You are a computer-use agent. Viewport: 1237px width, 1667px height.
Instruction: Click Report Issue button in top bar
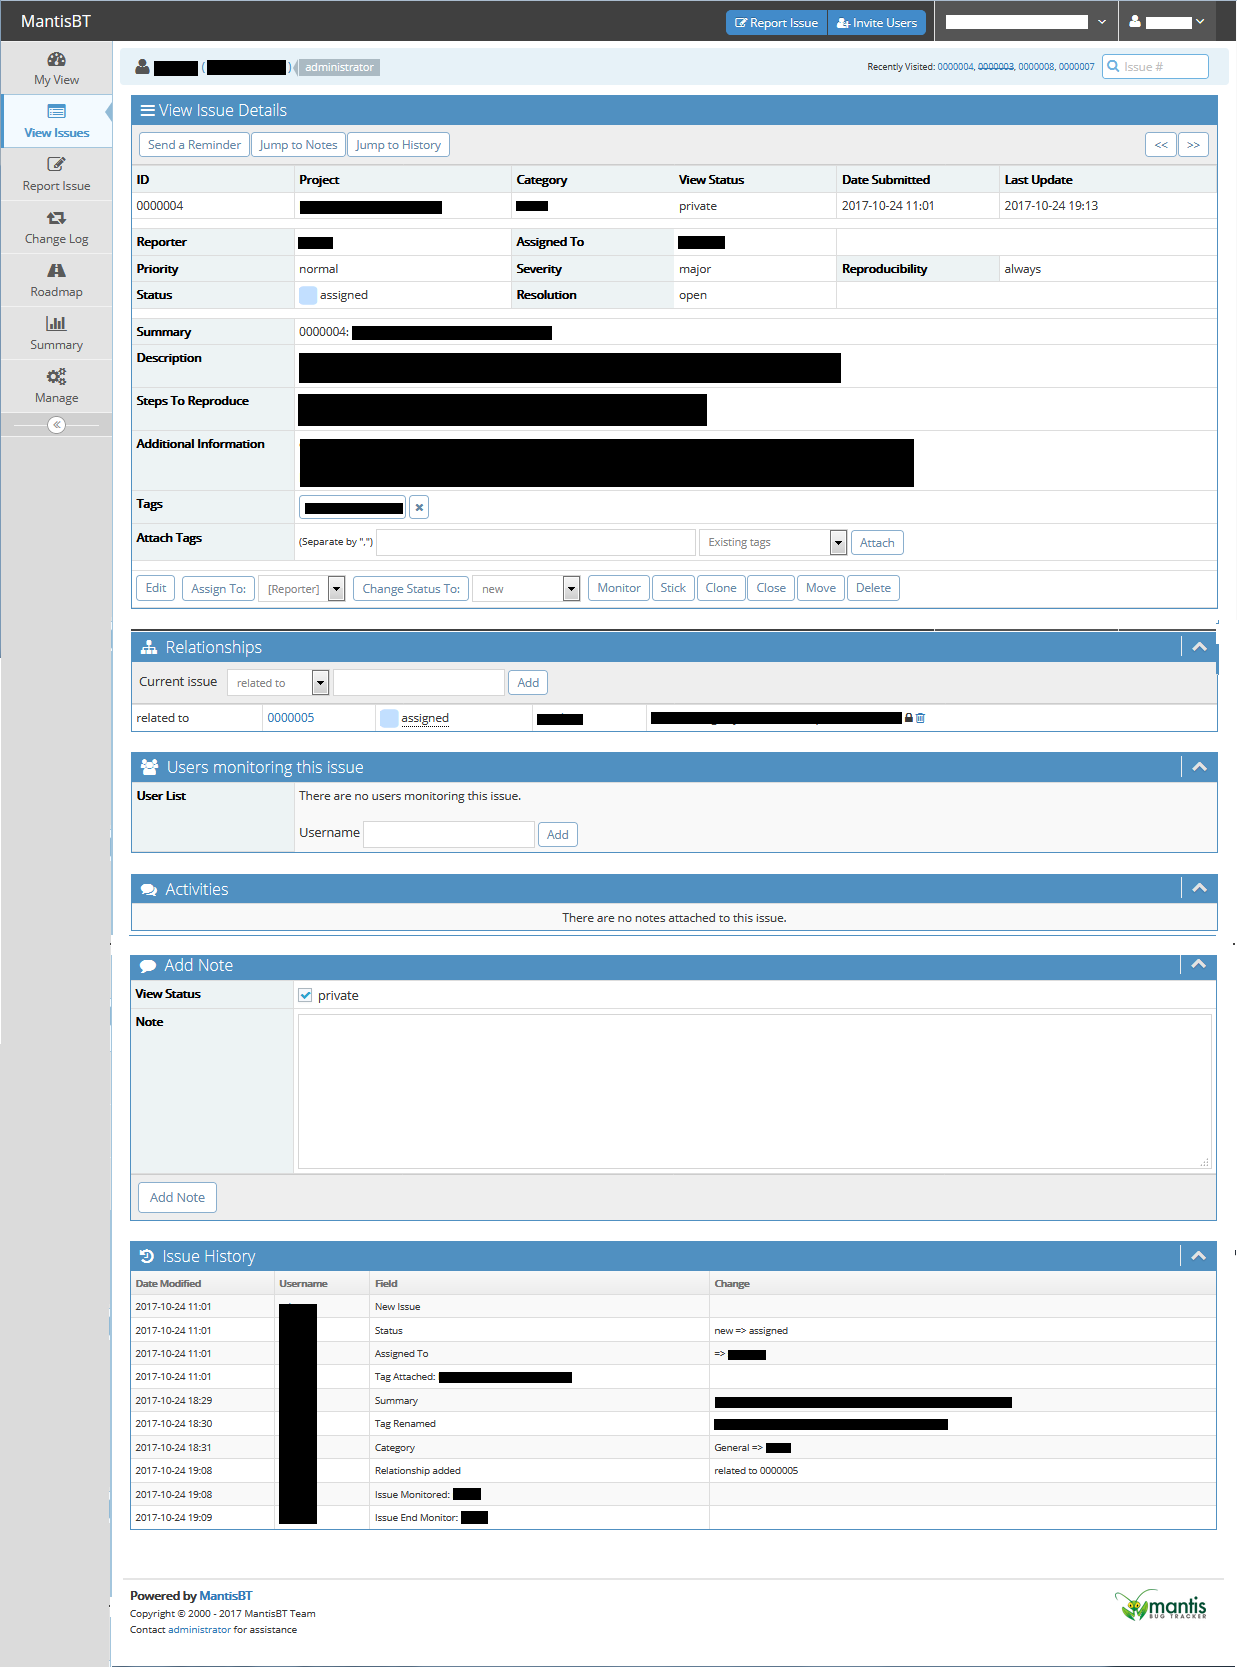tap(776, 23)
